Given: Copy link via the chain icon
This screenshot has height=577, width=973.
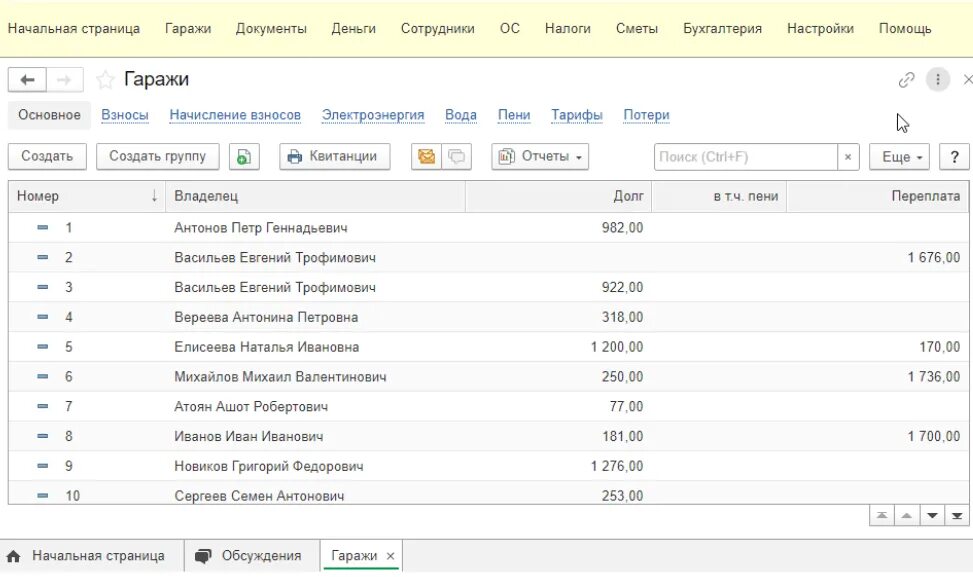Looking at the screenshot, I should [x=906, y=79].
